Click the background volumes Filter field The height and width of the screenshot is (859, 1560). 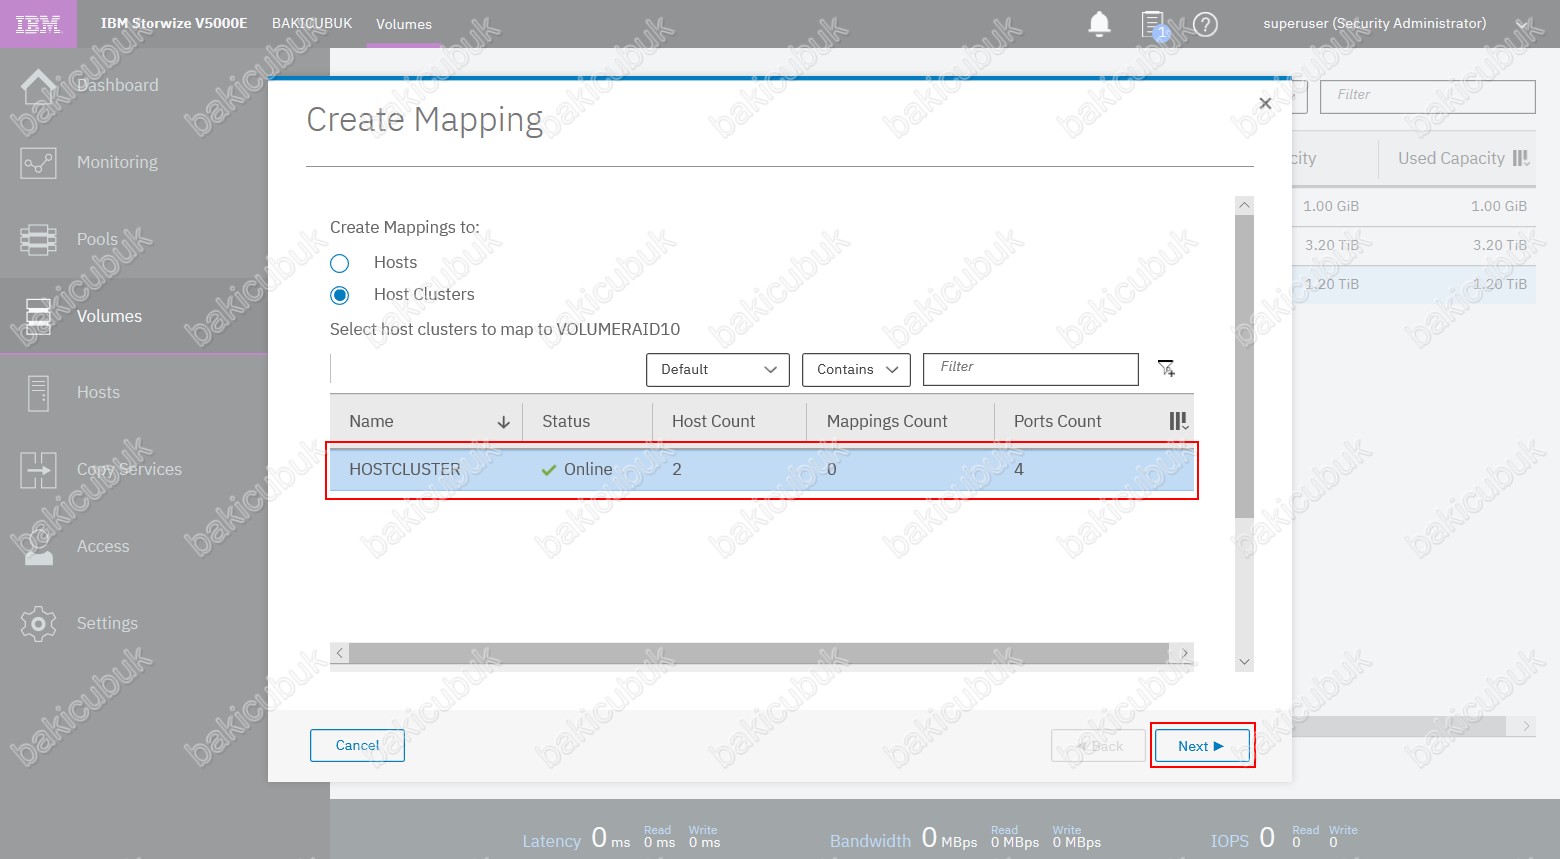click(1428, 96)
